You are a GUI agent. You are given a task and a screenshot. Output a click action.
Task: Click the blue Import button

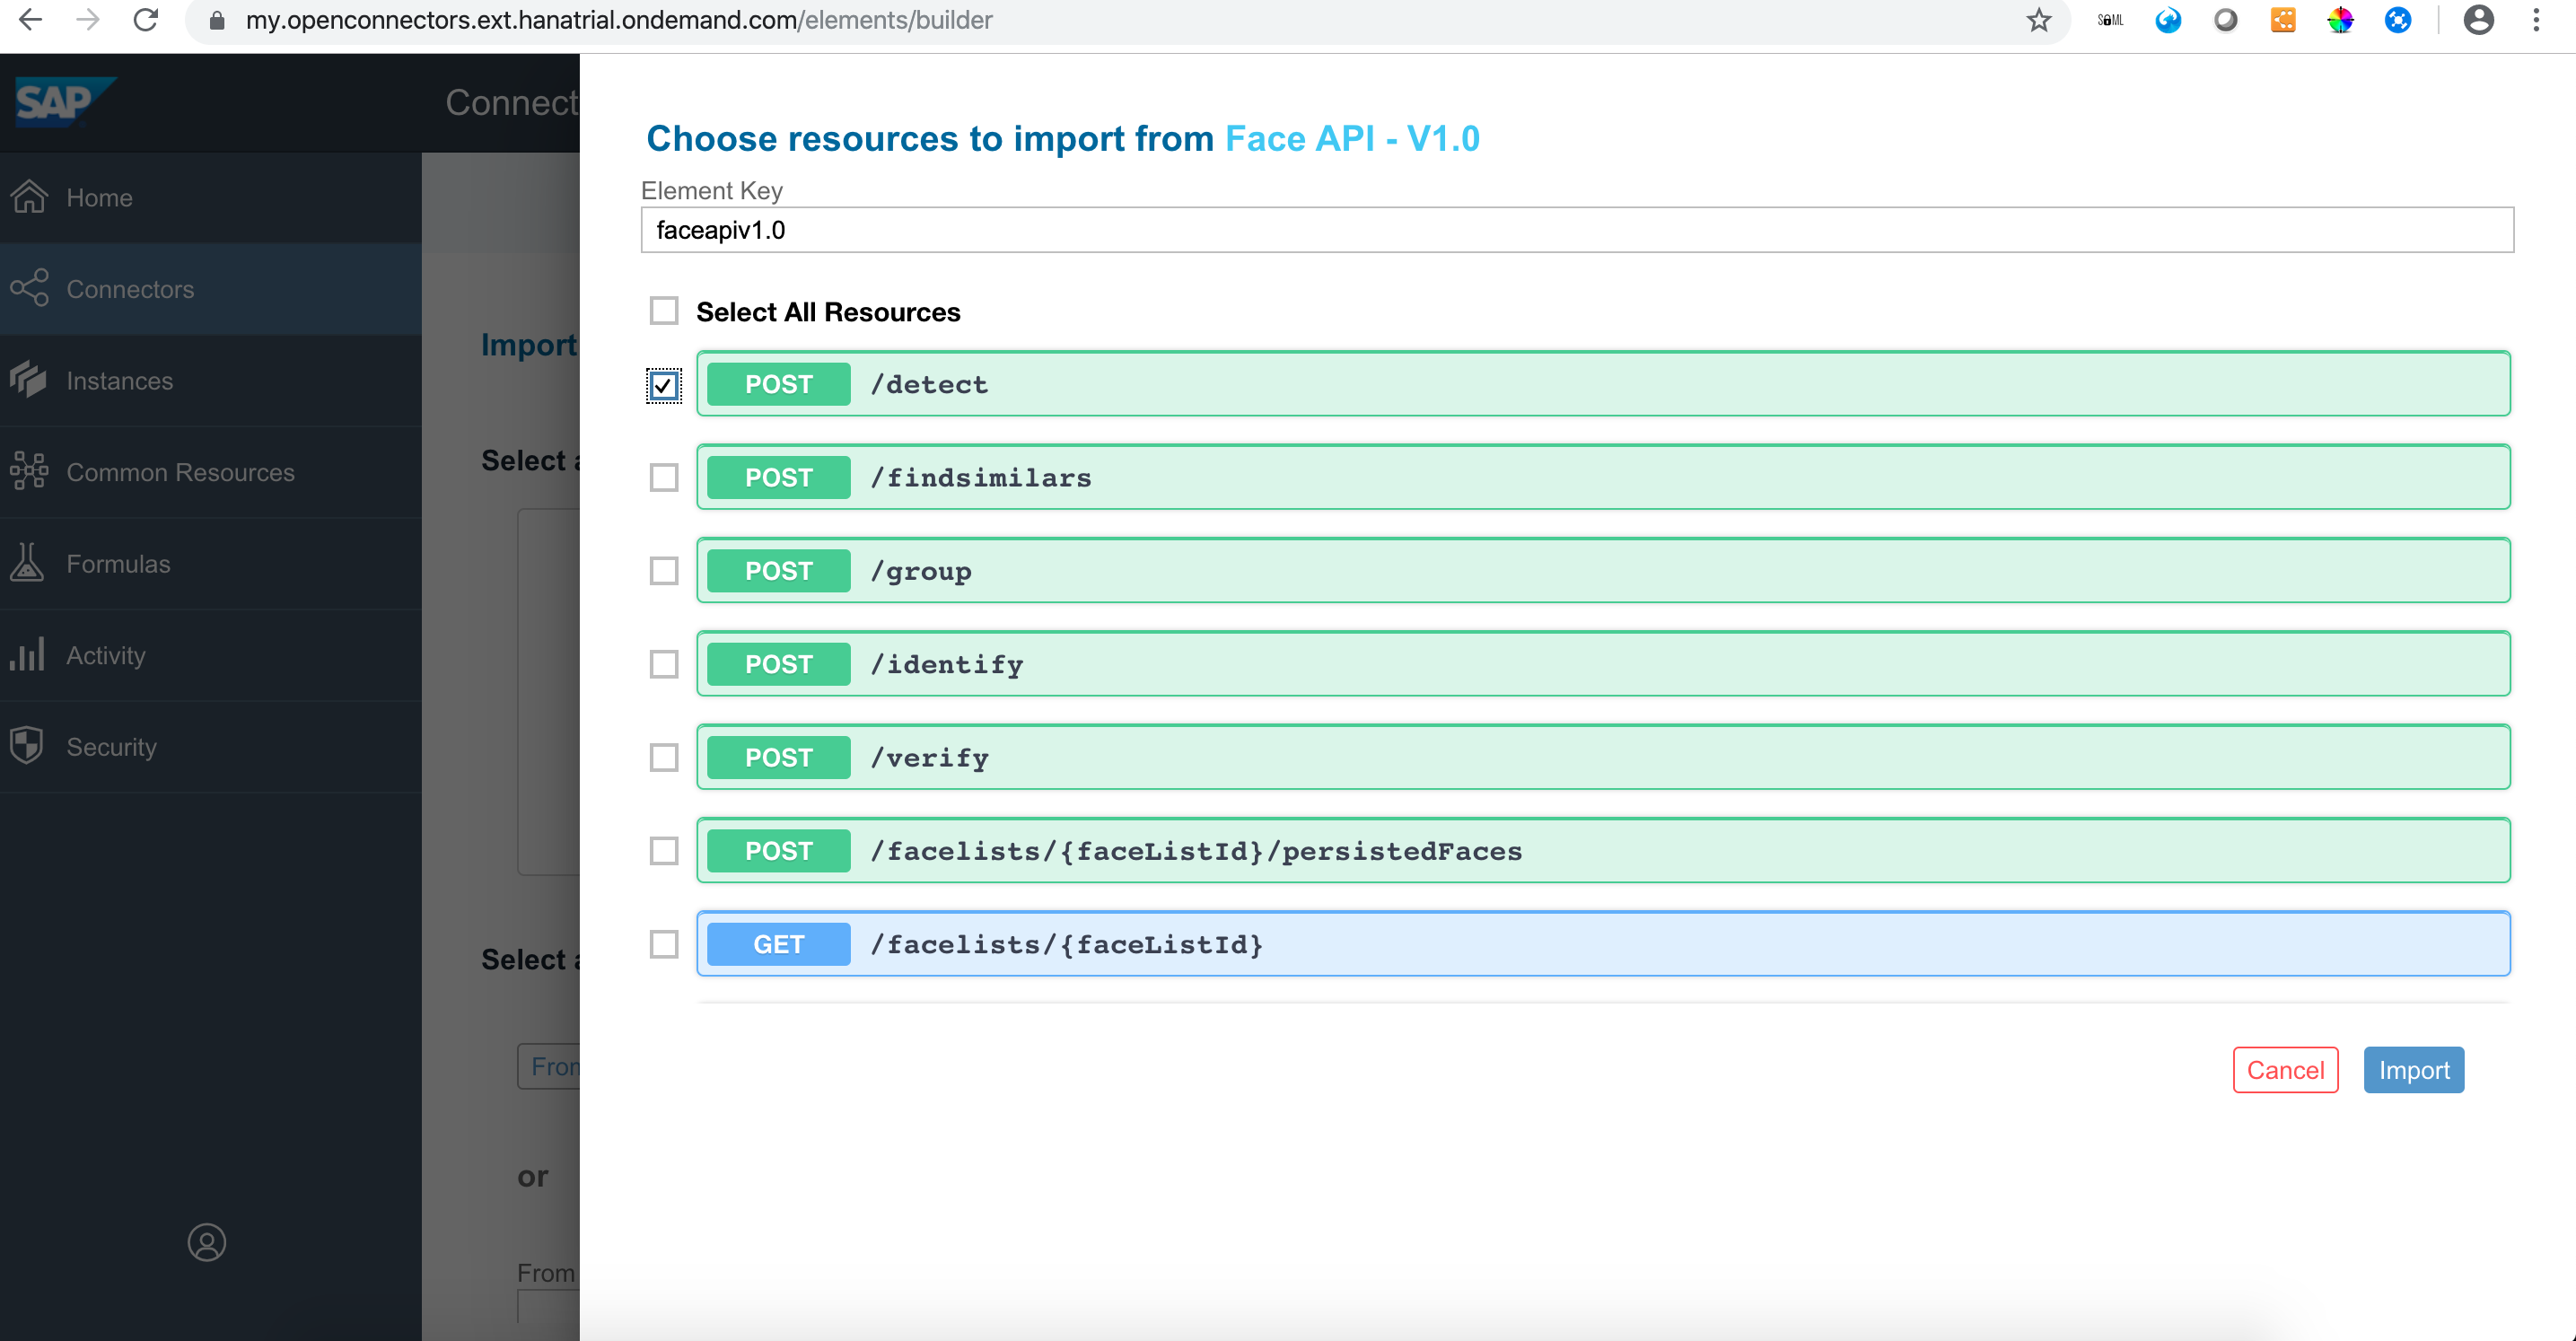pyautogui.click(x=2413, y=1070)
